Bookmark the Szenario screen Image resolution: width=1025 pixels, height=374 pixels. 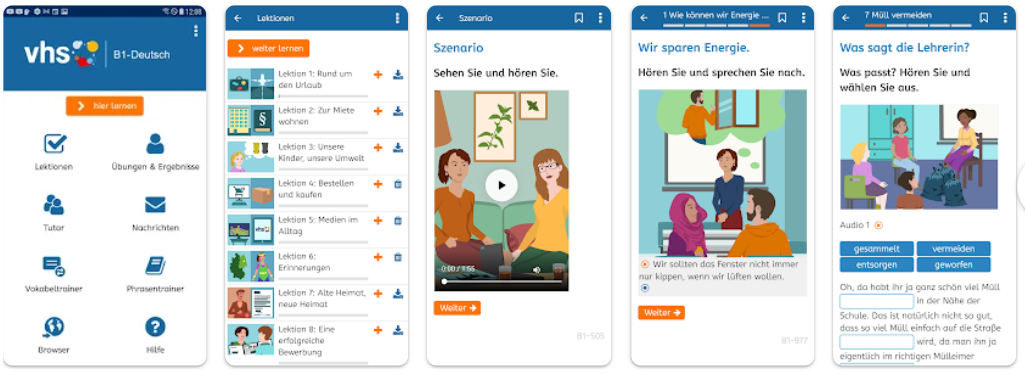click(x=579, y=18)
